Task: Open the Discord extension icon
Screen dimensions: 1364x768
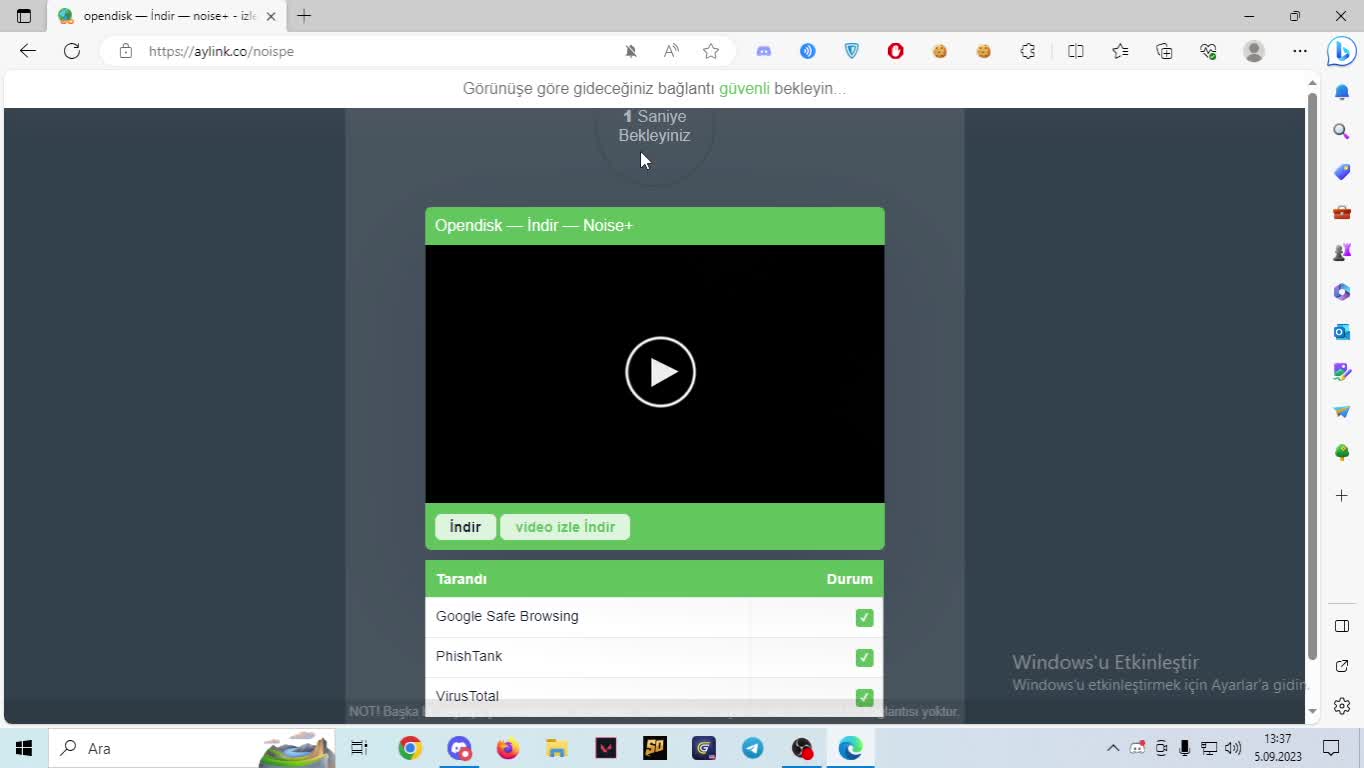Action: (764, 51)
